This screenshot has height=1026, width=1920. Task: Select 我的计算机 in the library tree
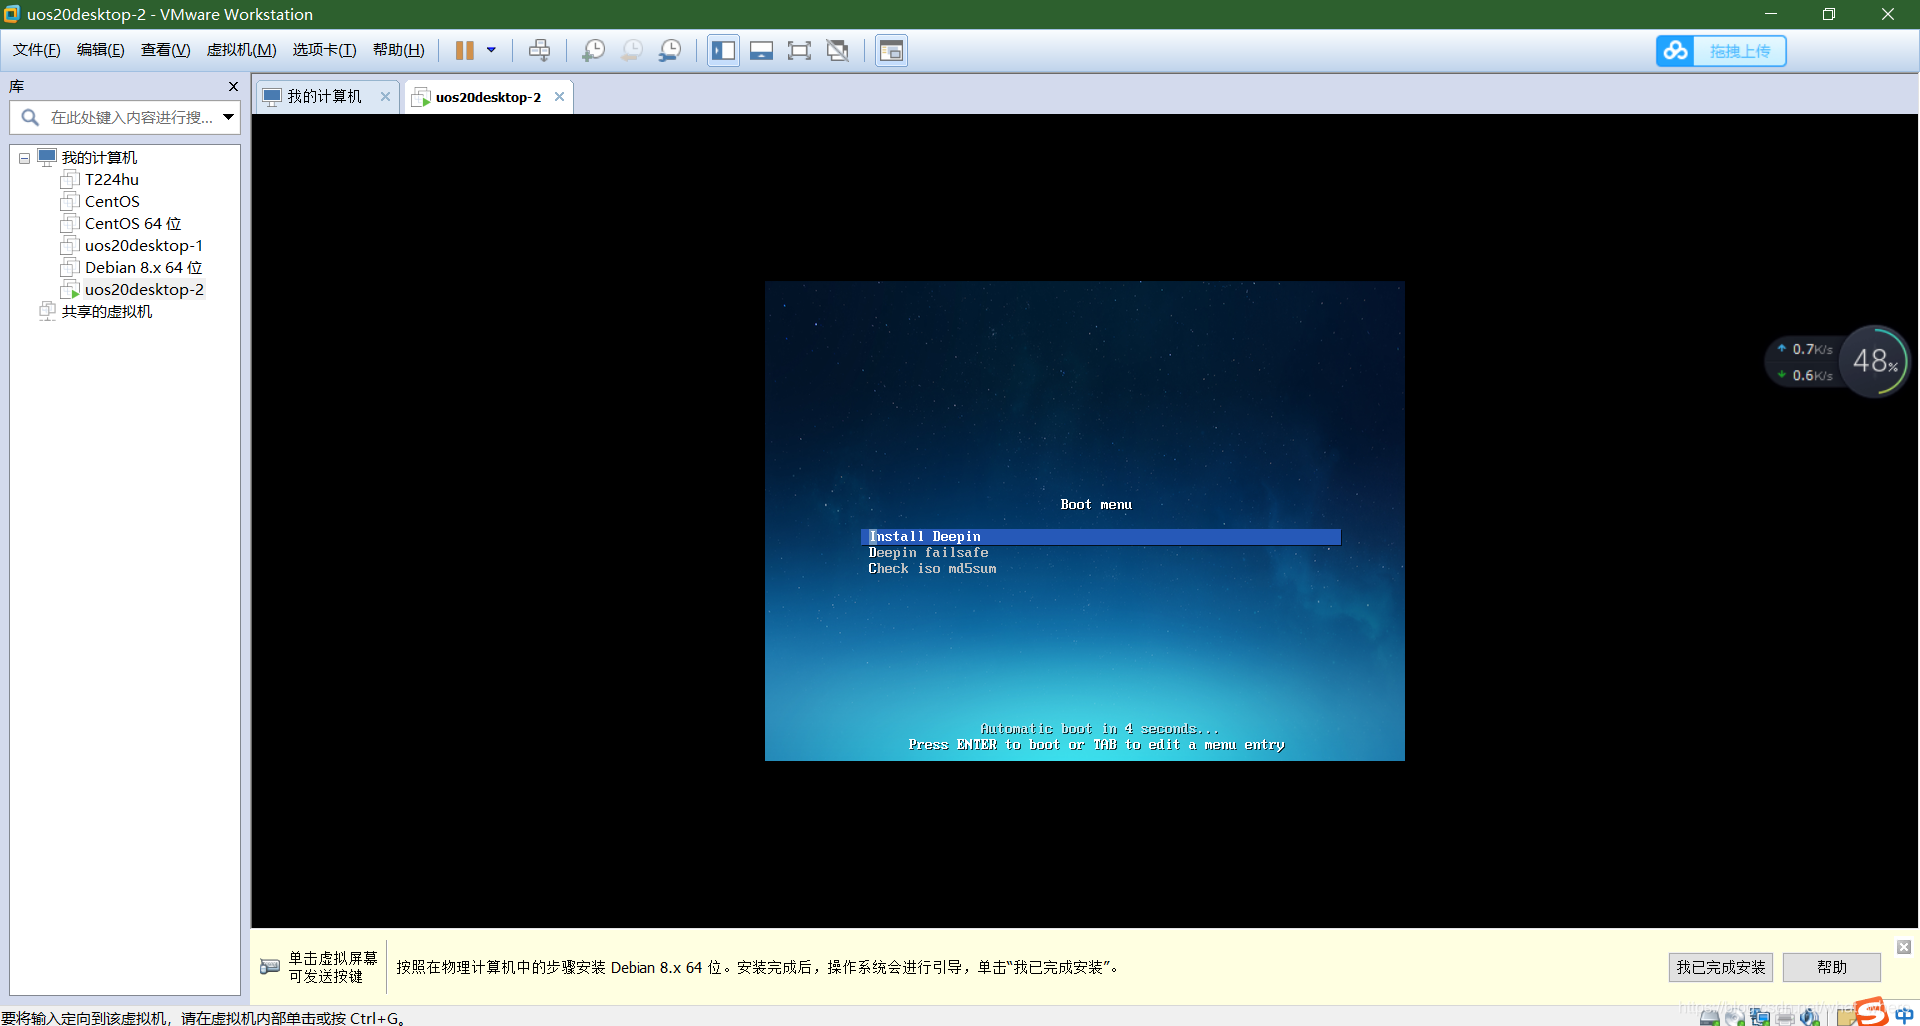(x=99, y=158)
